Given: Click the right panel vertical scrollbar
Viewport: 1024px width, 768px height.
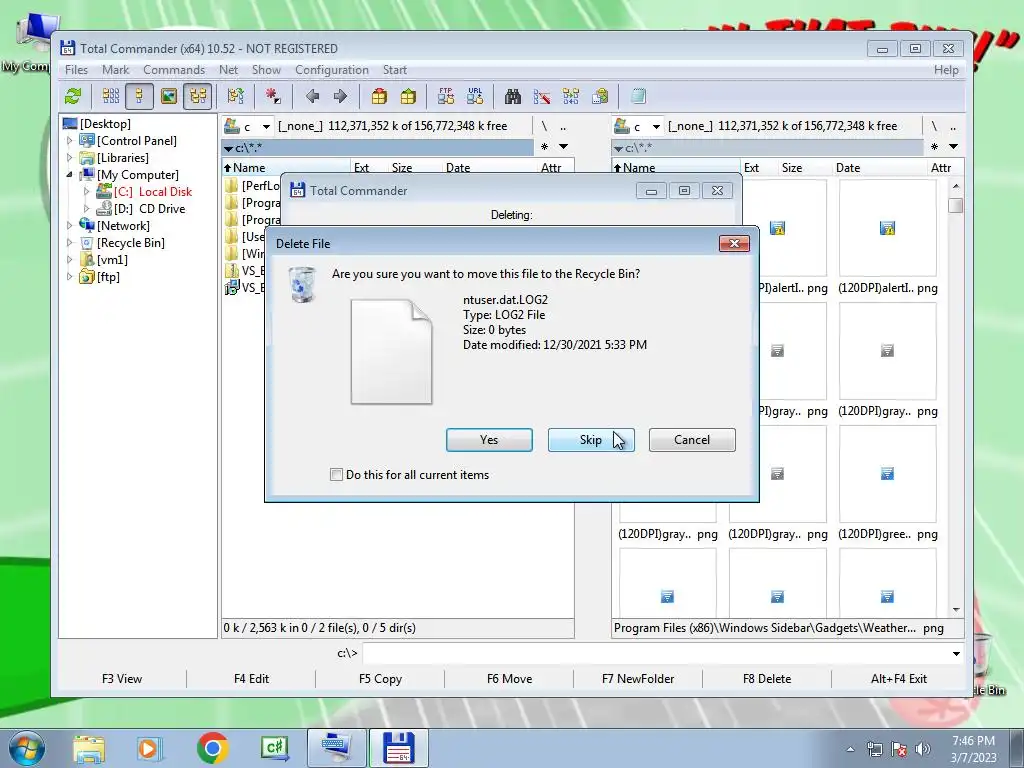Looking at the screenshot, I should click(x=956, y=397).
